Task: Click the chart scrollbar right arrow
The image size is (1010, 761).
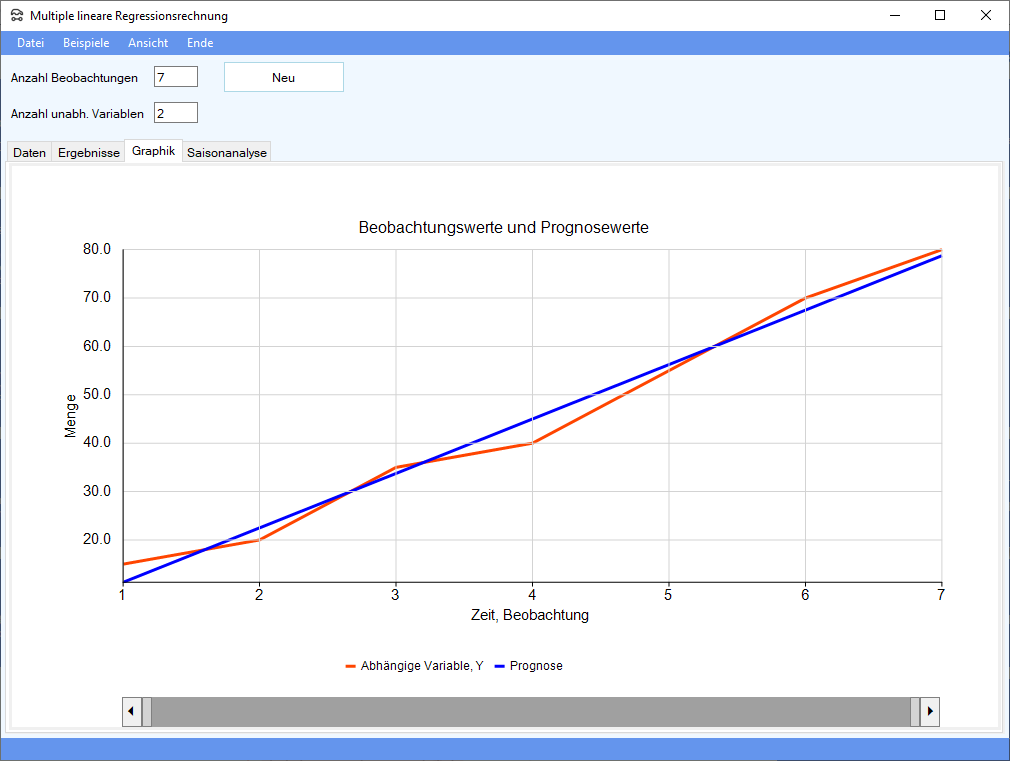Action: [x=930, y=712]
